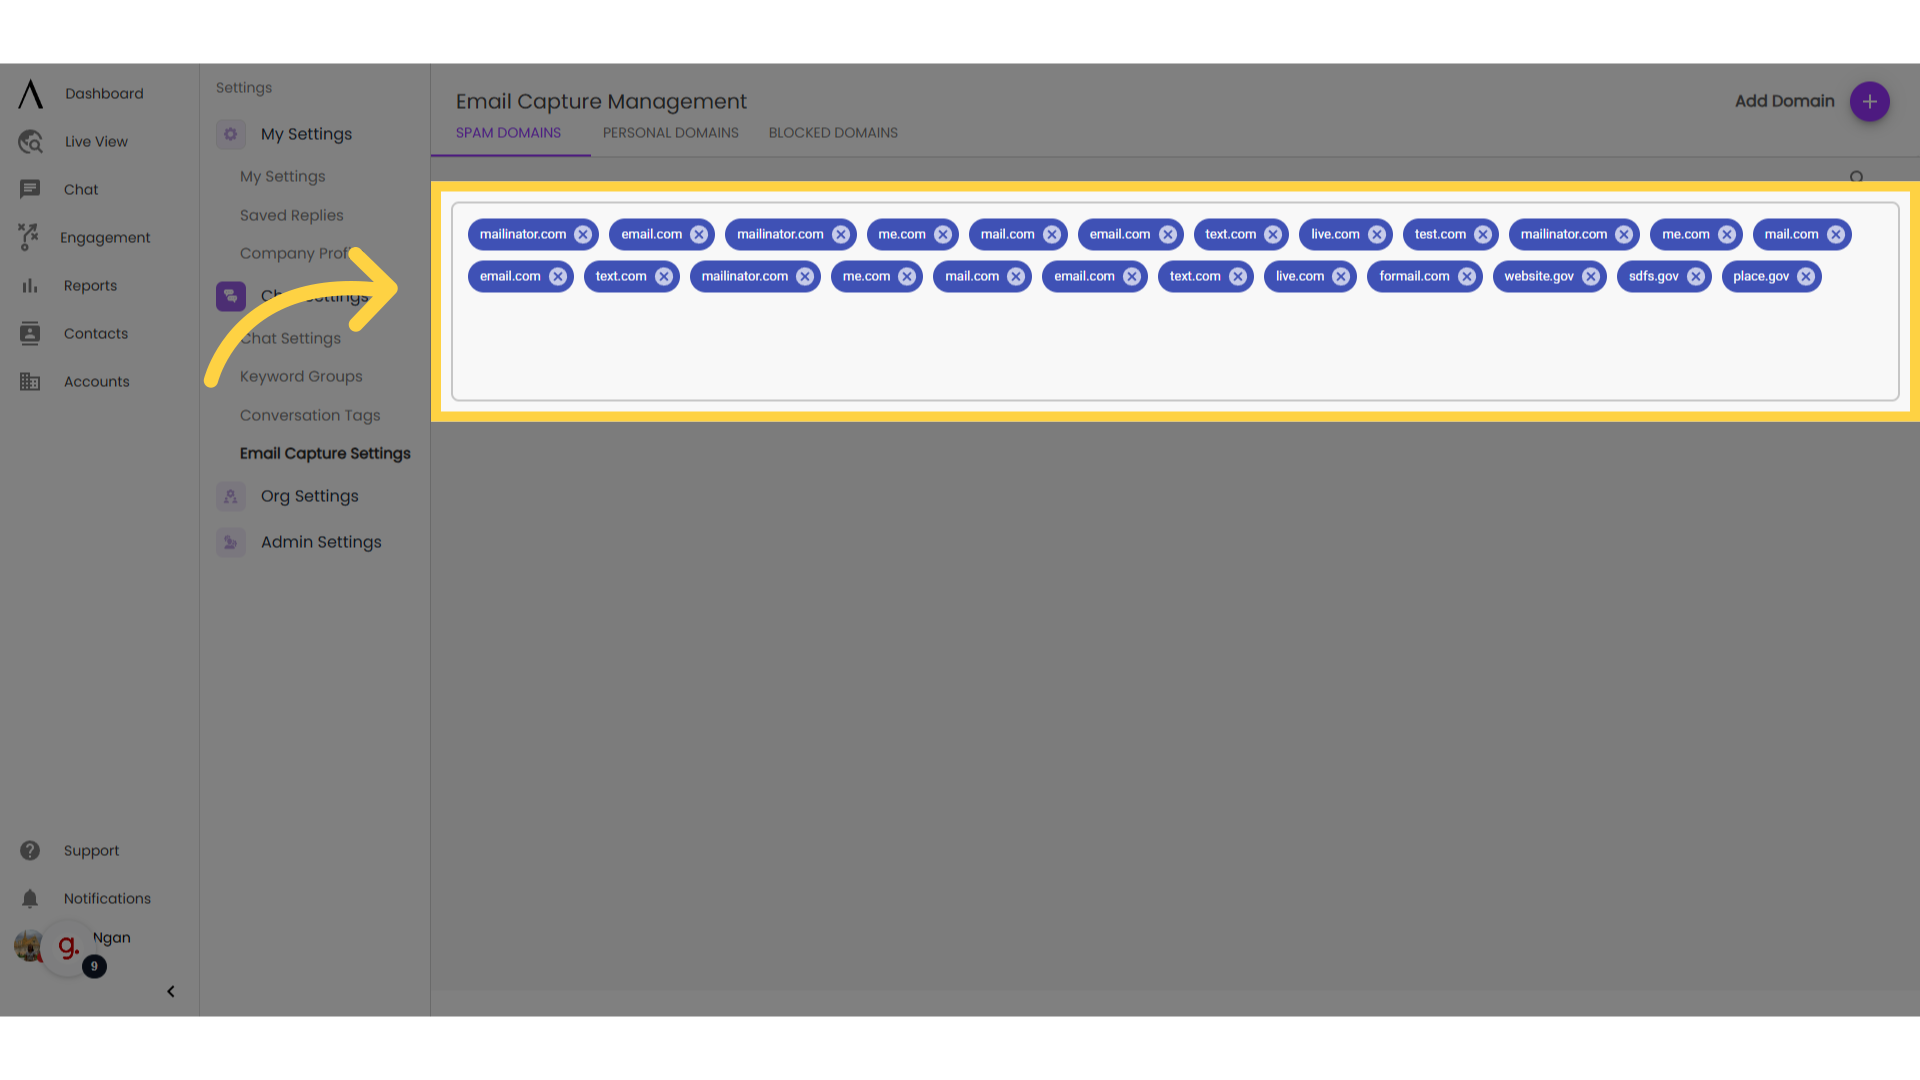Expand Chat Settings menu item

pyautogui.click(x=316, y=294)
